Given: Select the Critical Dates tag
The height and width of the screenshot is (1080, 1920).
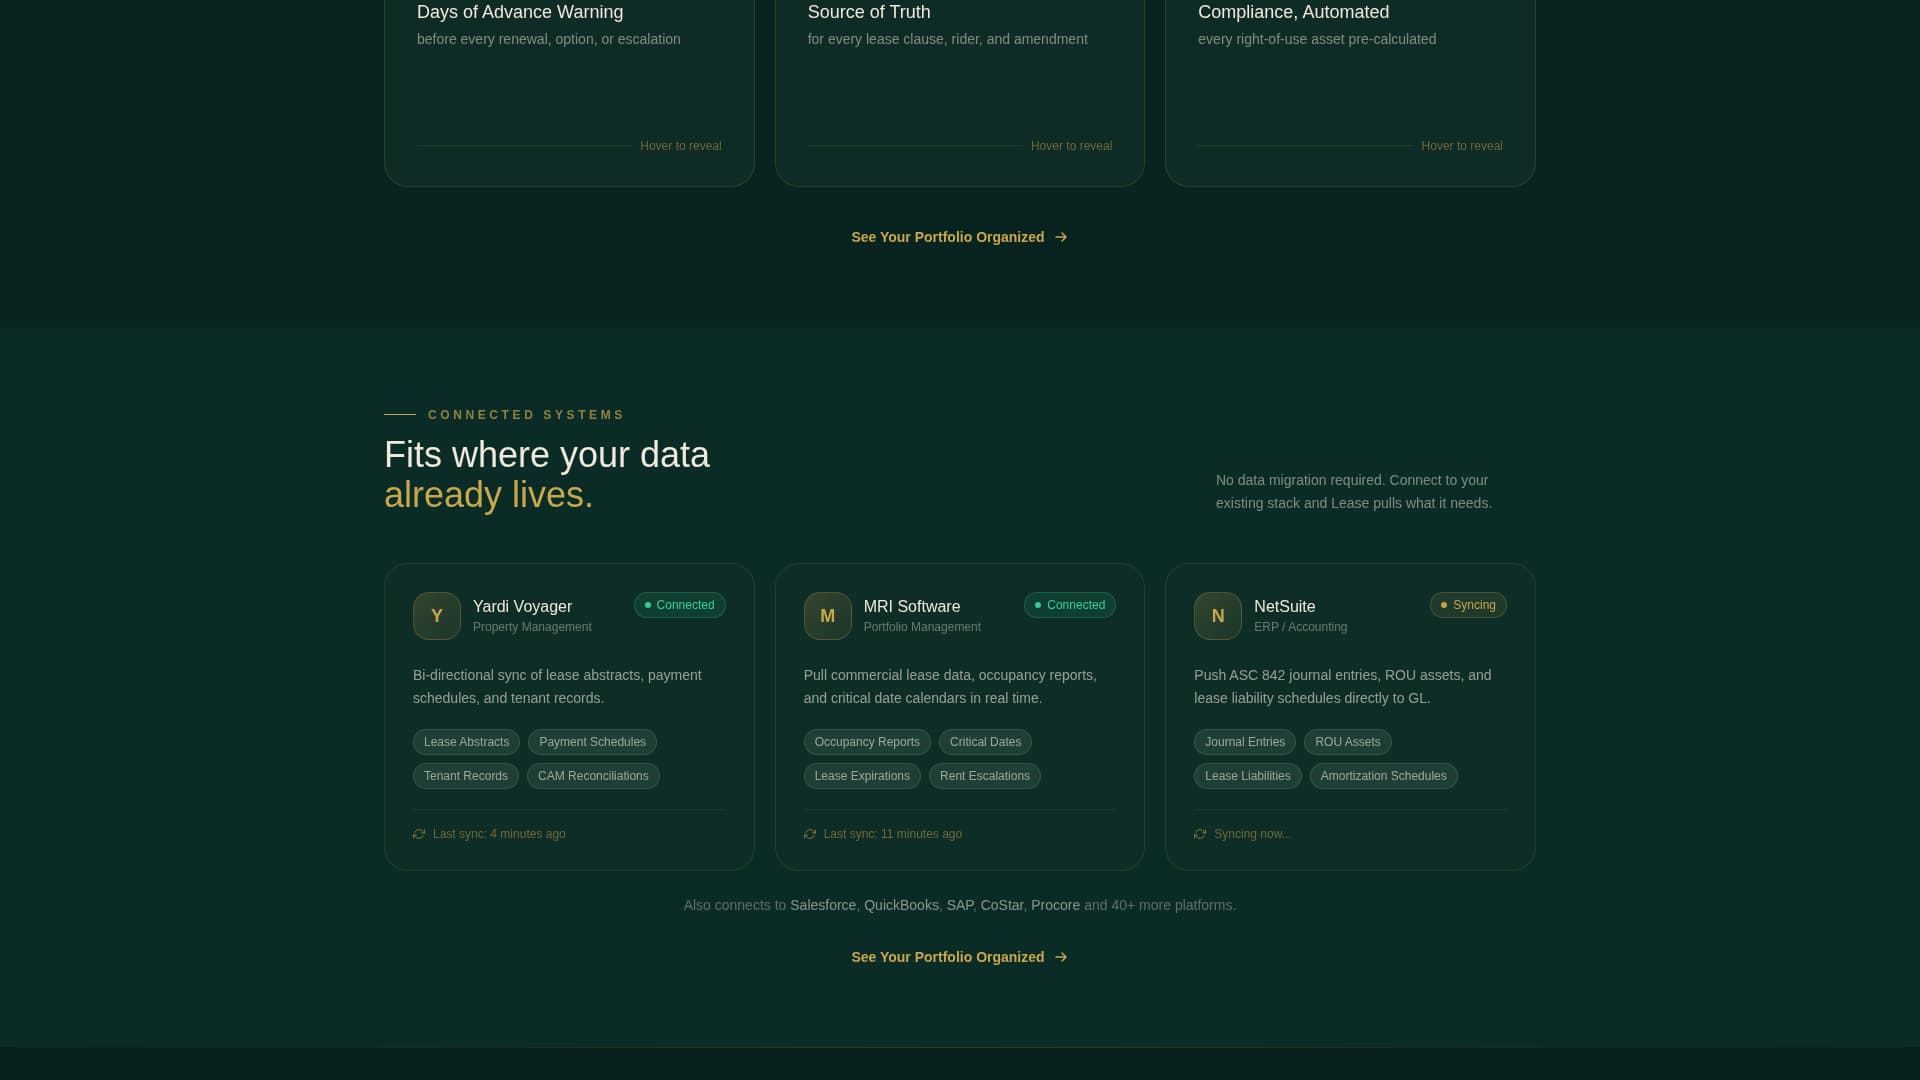Looking at the screenshot, I should click(985, 742).
